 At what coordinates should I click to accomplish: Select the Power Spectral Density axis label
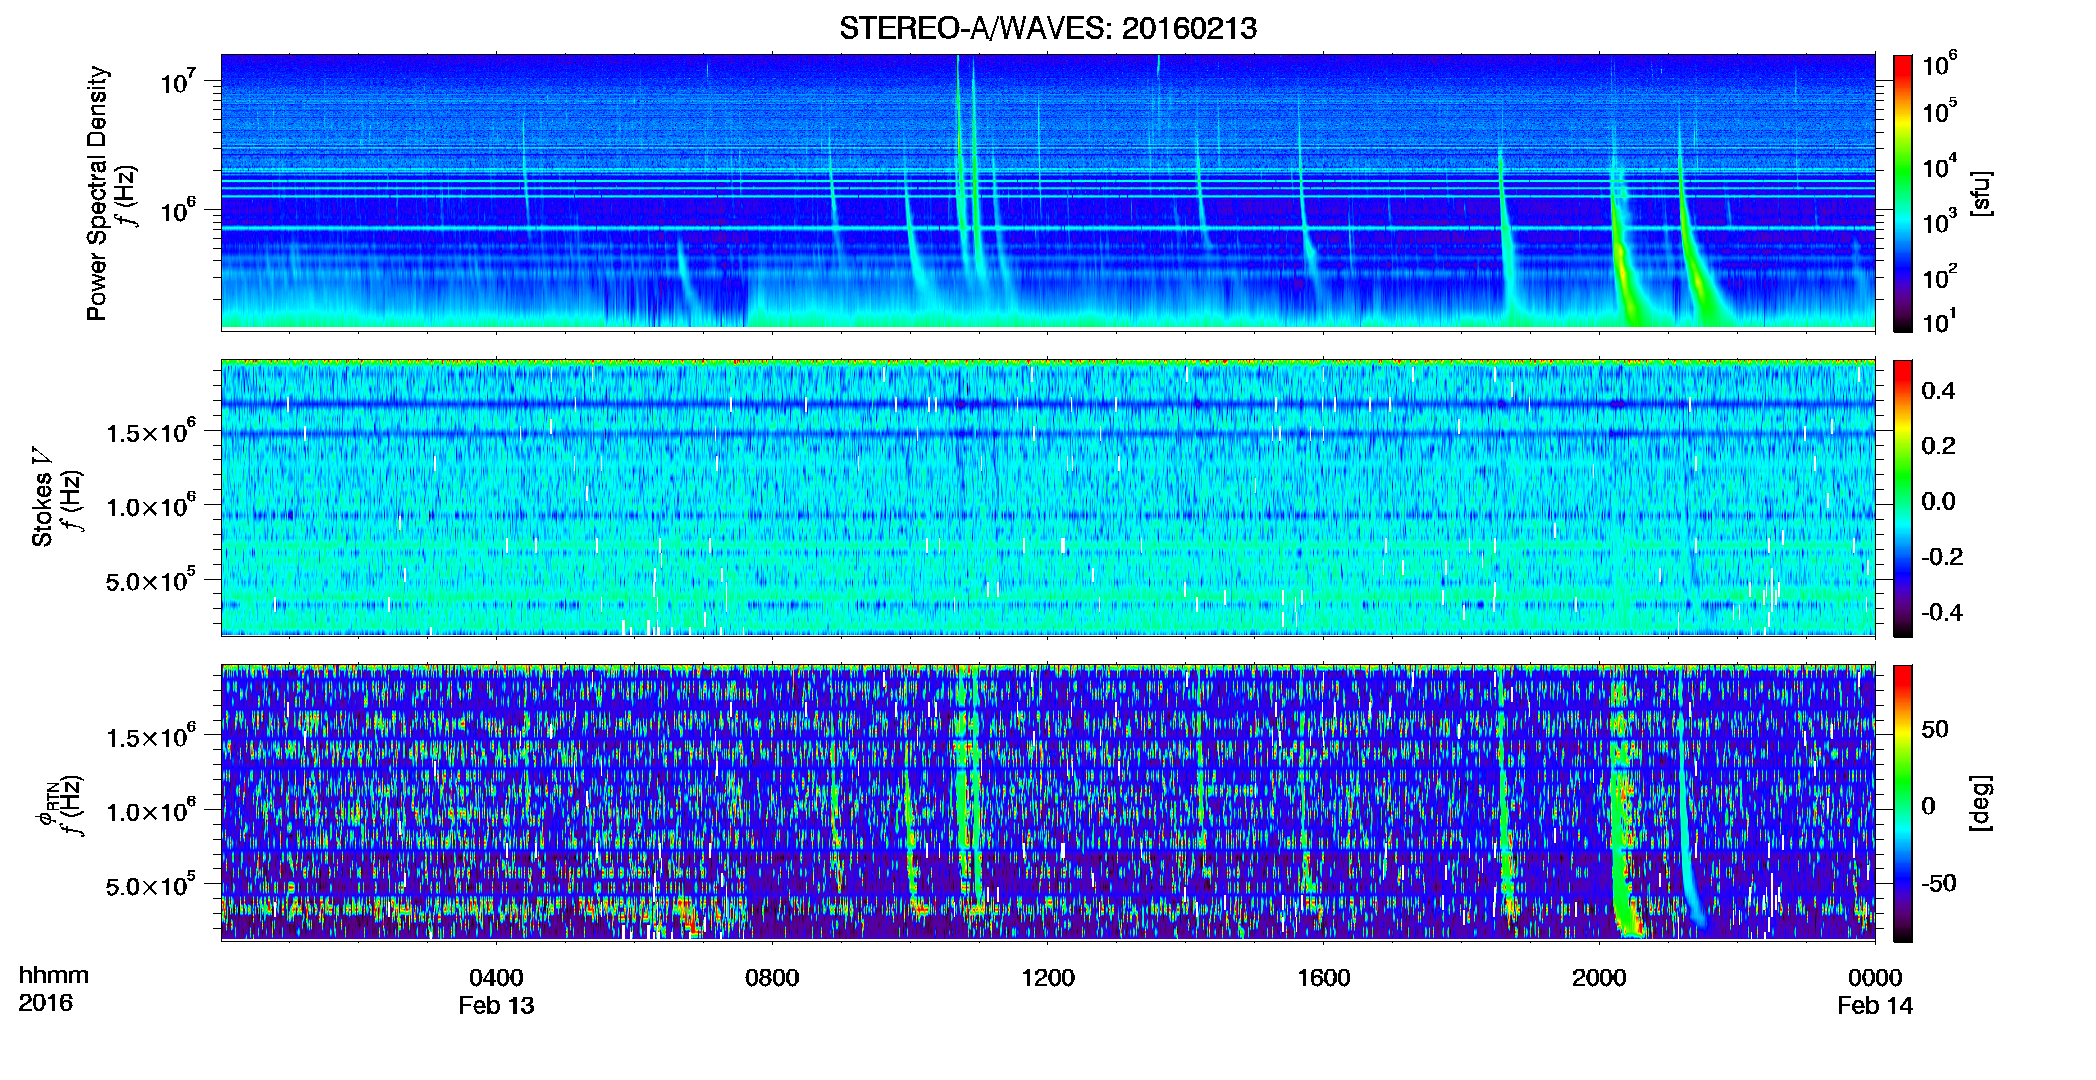click(x=97, y=193)
